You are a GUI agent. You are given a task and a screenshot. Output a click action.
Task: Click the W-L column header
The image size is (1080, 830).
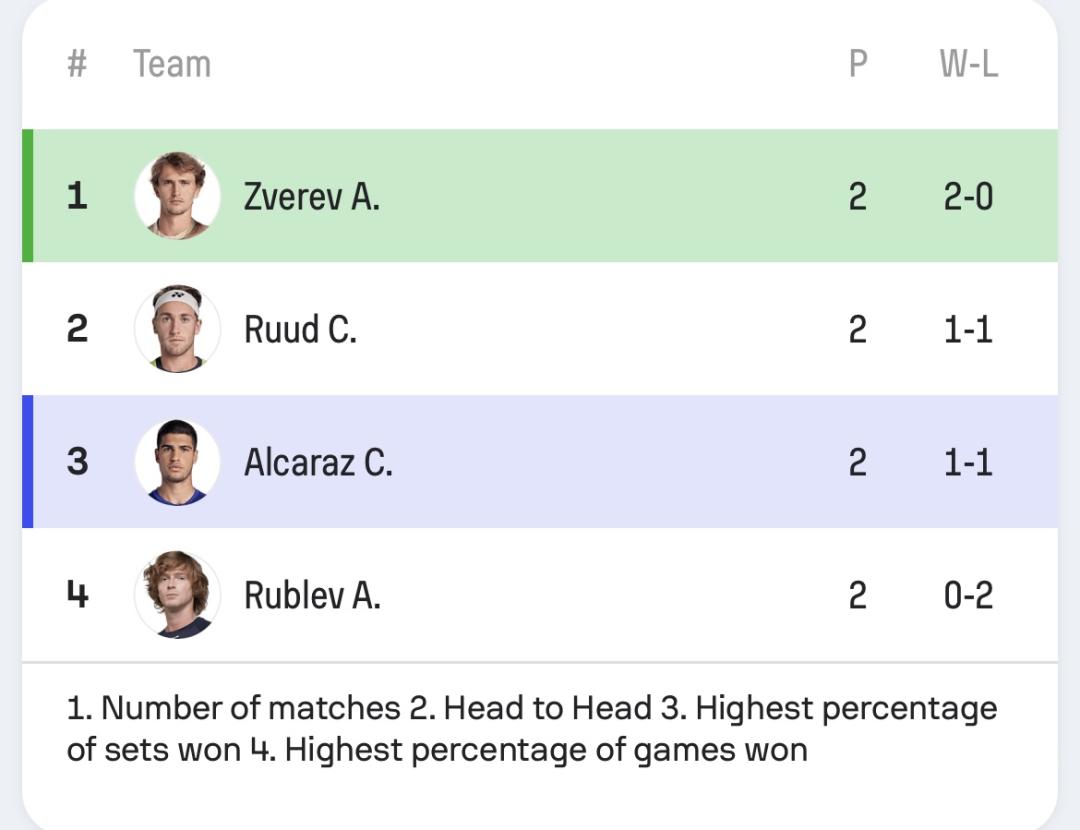[x=968, y=64]
